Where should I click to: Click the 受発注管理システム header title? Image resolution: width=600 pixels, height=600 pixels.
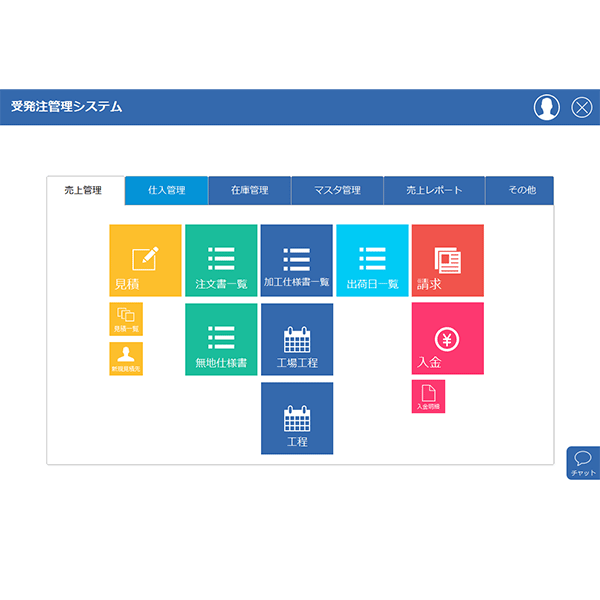pos(66,106)
